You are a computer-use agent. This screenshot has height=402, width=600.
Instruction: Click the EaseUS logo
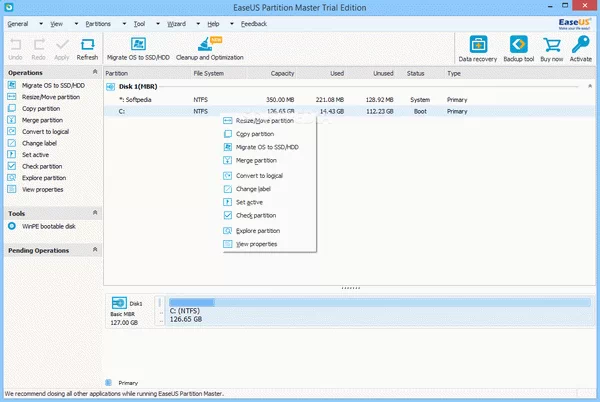574,24
